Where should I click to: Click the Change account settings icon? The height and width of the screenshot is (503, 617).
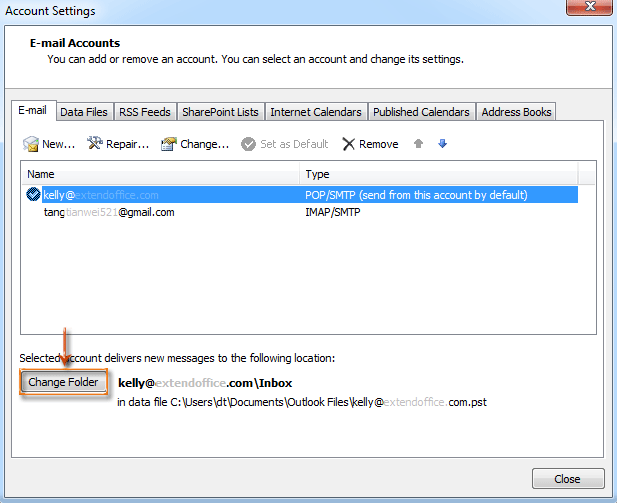(x=169, y=144)
